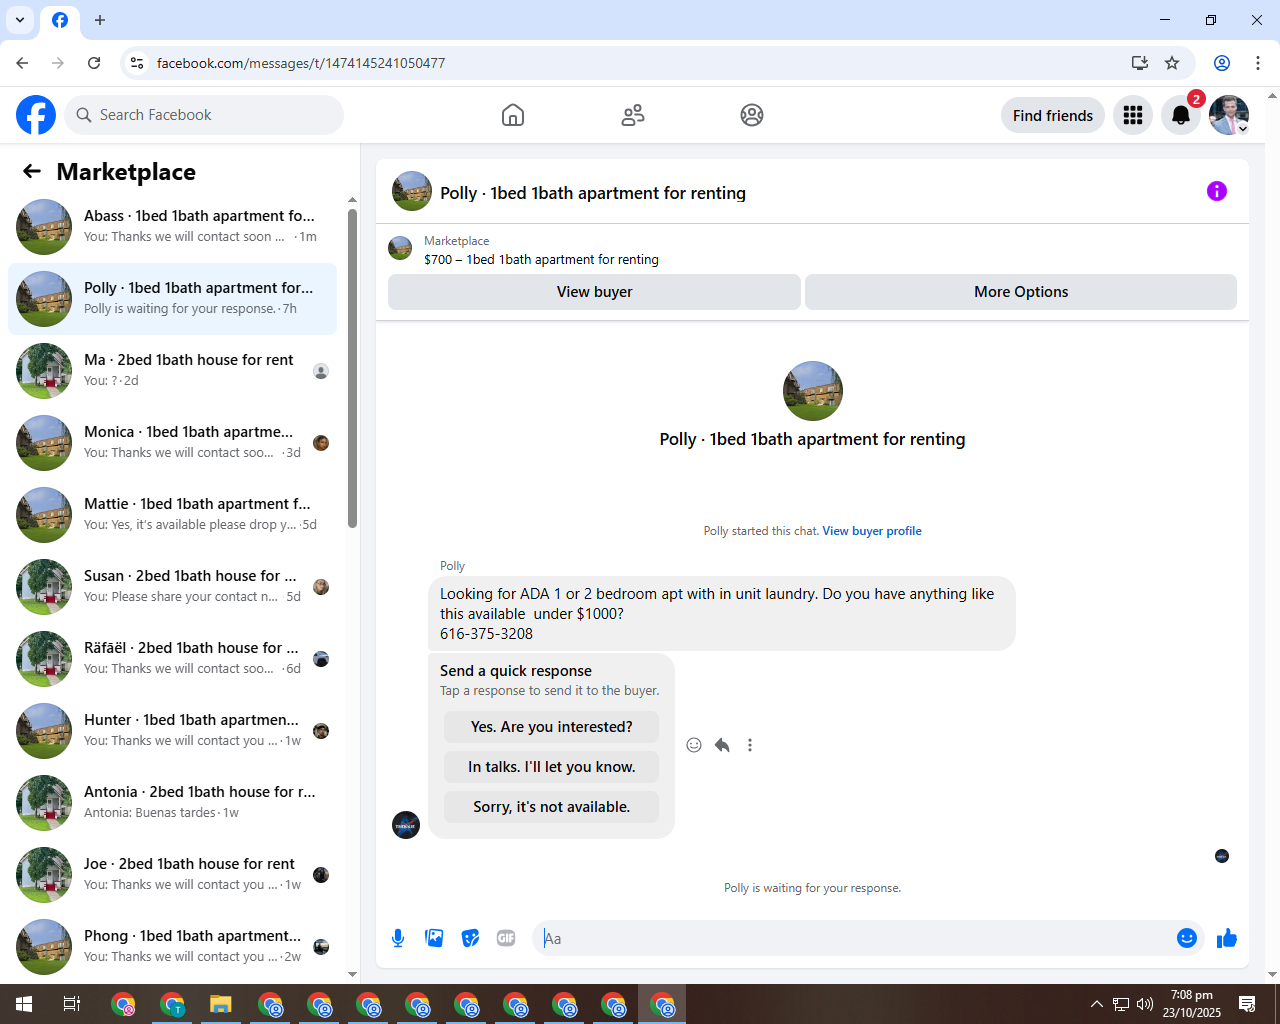Click the browser back arrow
1280x1024 pixels.
click(22, 63)
